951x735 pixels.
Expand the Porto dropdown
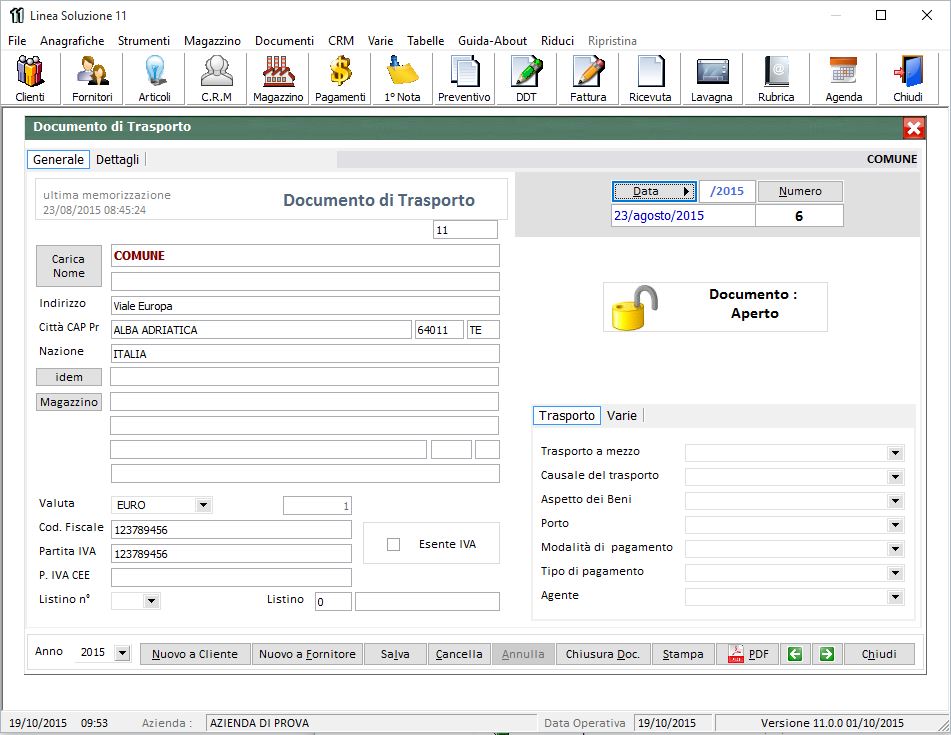point(895,525)
